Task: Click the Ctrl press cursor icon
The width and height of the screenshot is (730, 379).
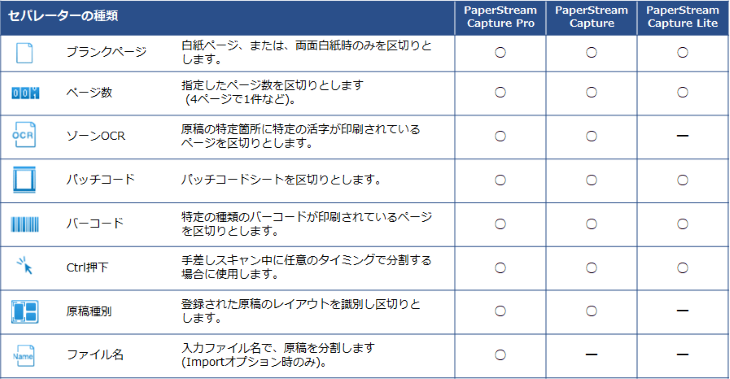Action: point(25,266)
